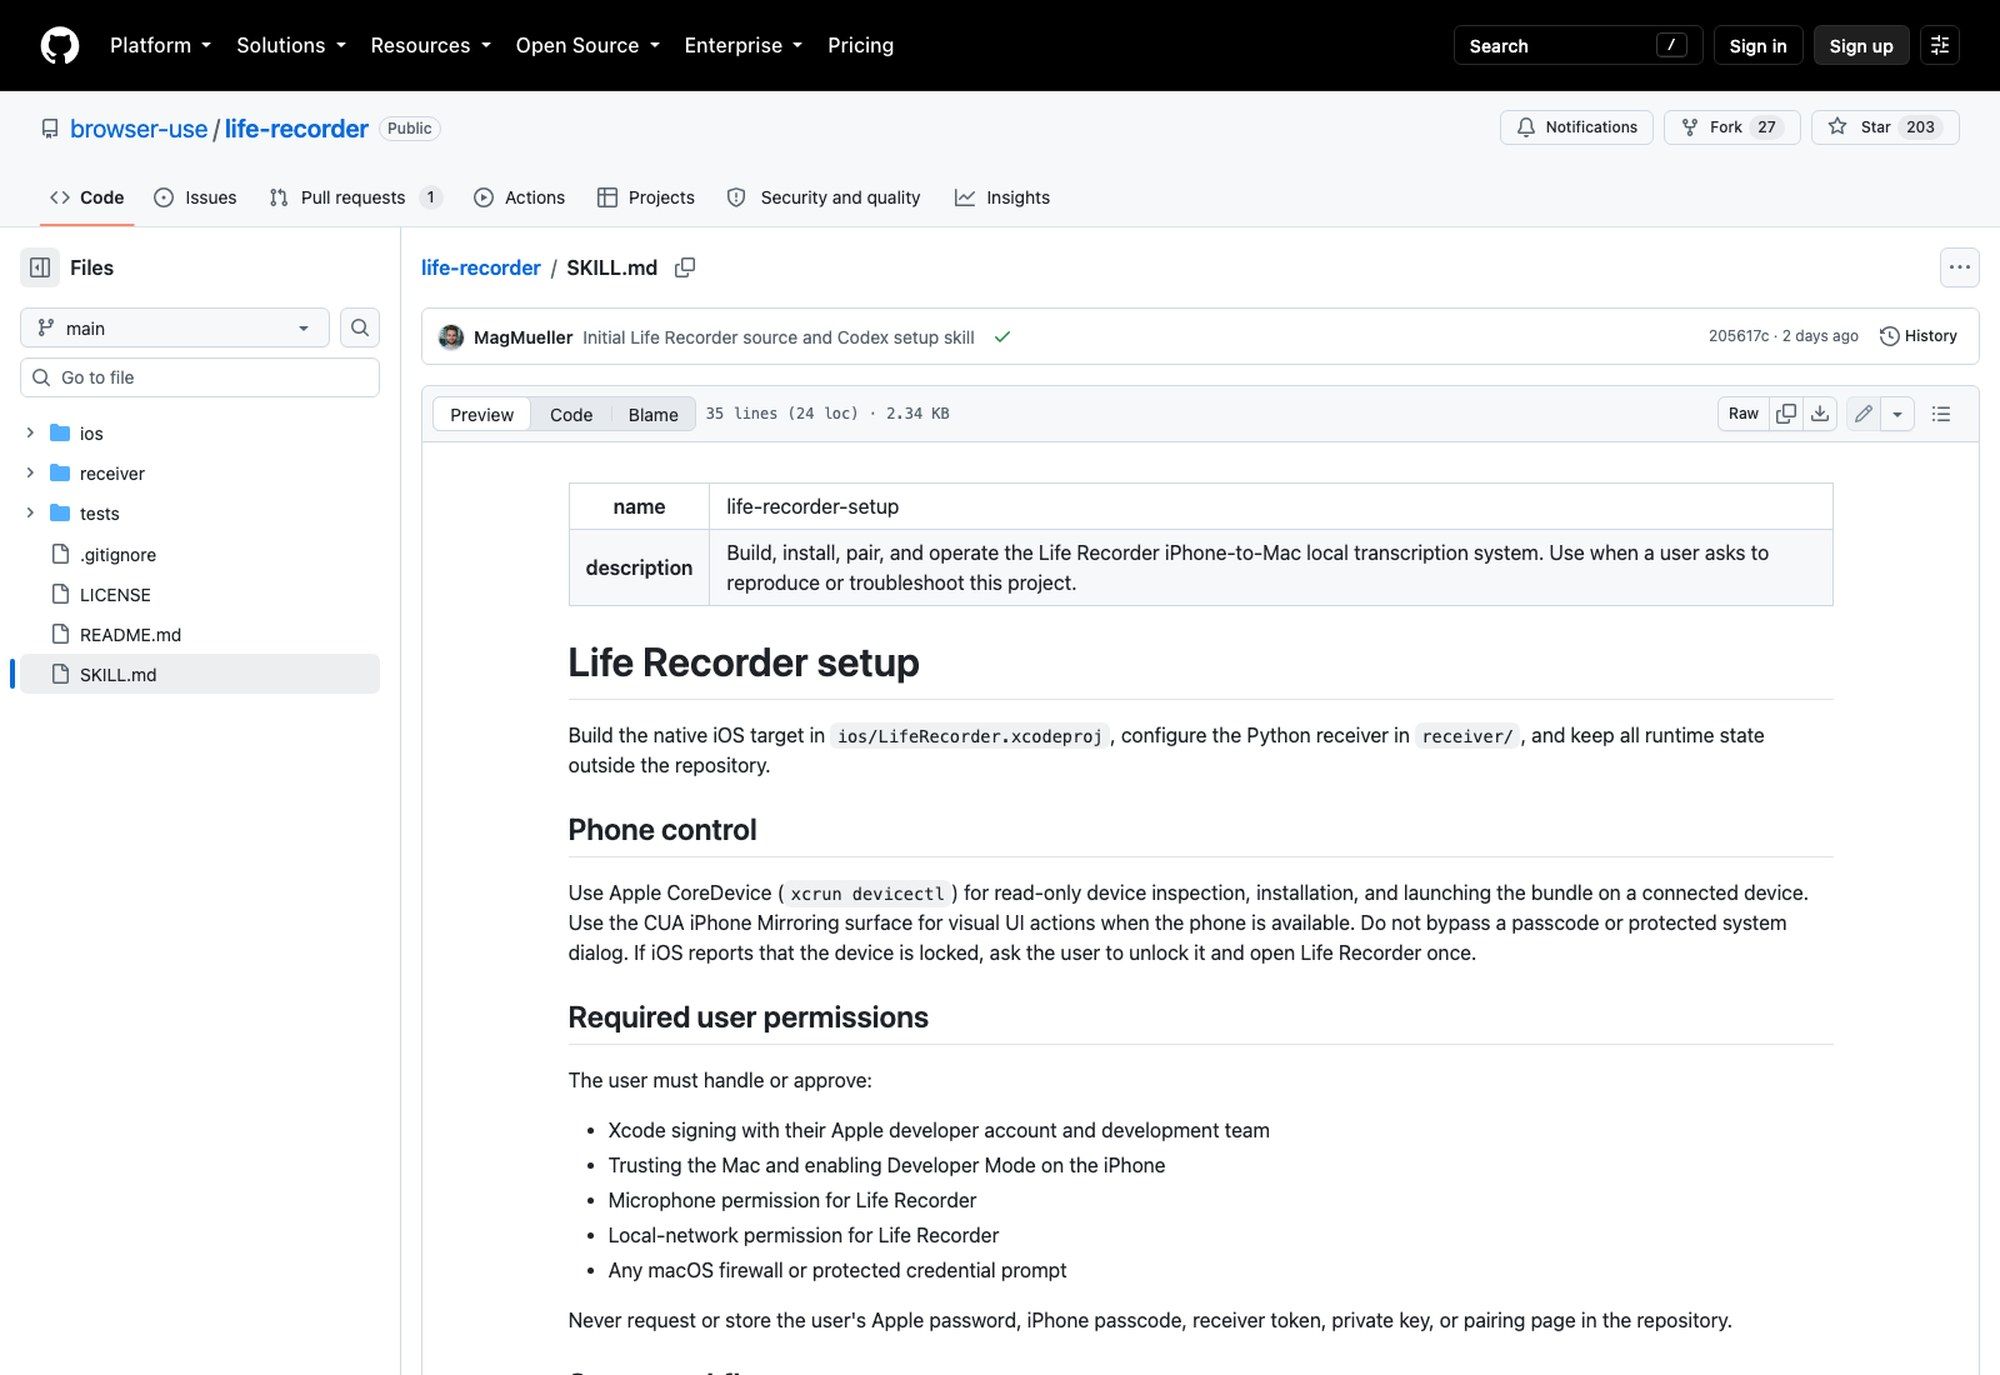This screenshot has width=2000, height=1375.
Task: Open the Platform menu
Action: [x=161, y=46]
